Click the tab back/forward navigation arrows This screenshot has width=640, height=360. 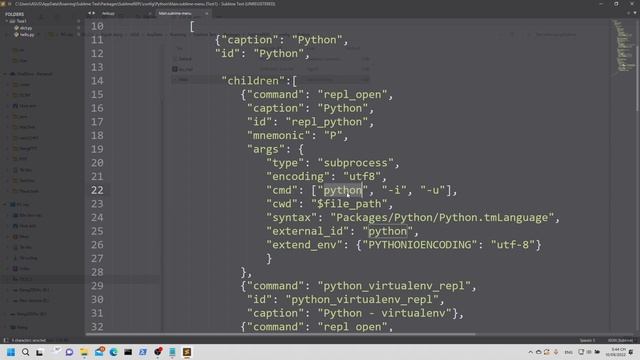tap(91, 13)
